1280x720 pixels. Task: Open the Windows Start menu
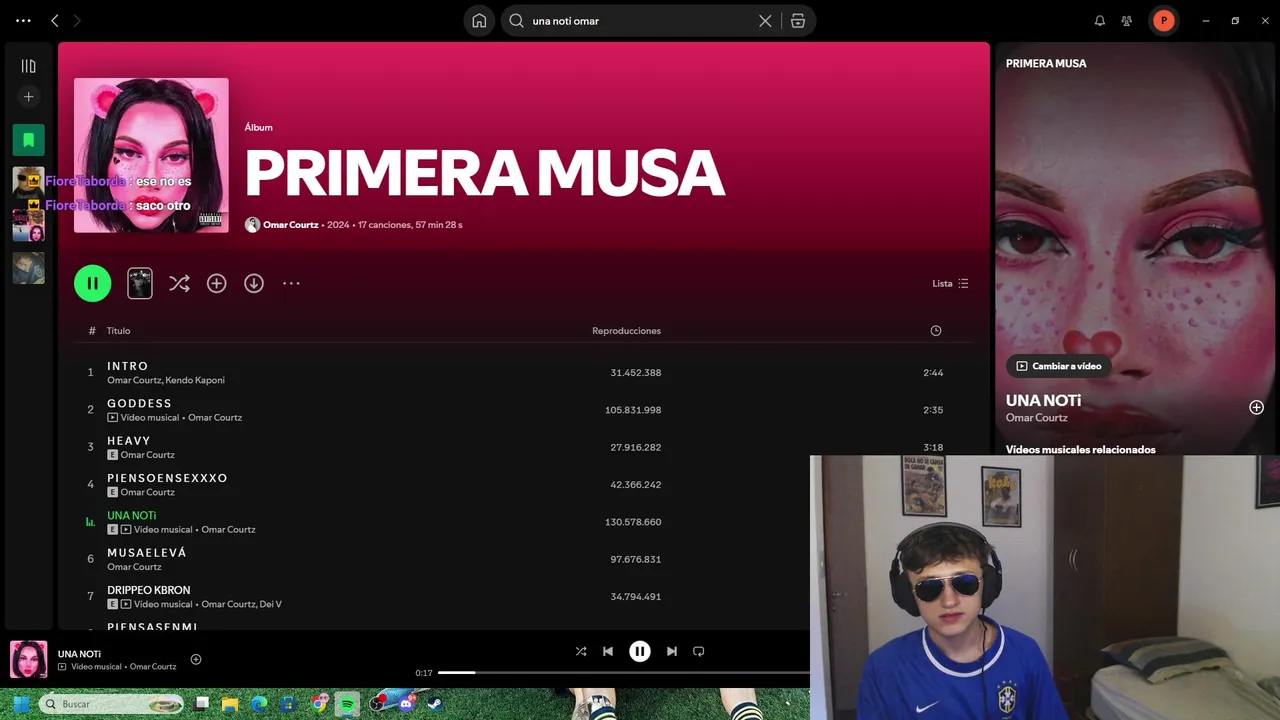pyautogui.click(x=21, y=704)
